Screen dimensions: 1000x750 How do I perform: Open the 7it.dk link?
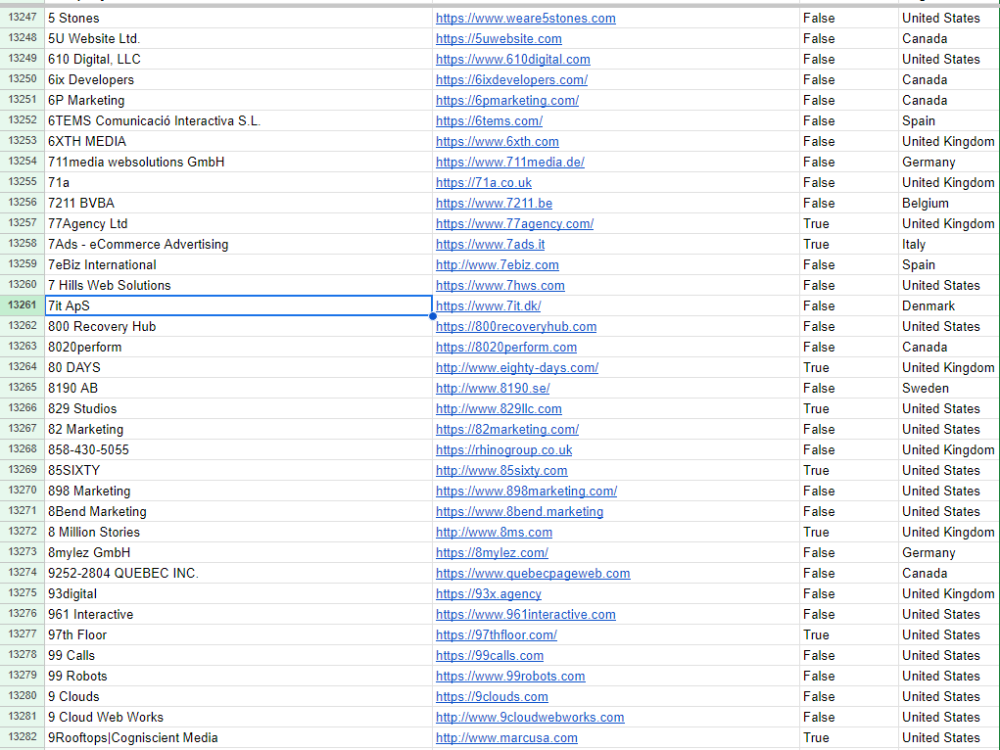coord(488,306)
